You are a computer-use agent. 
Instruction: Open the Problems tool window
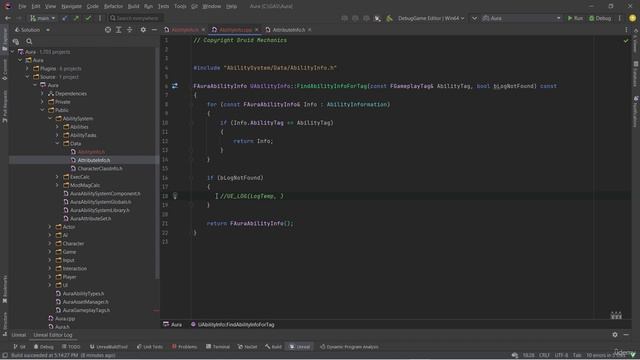(x=184, y=347)
